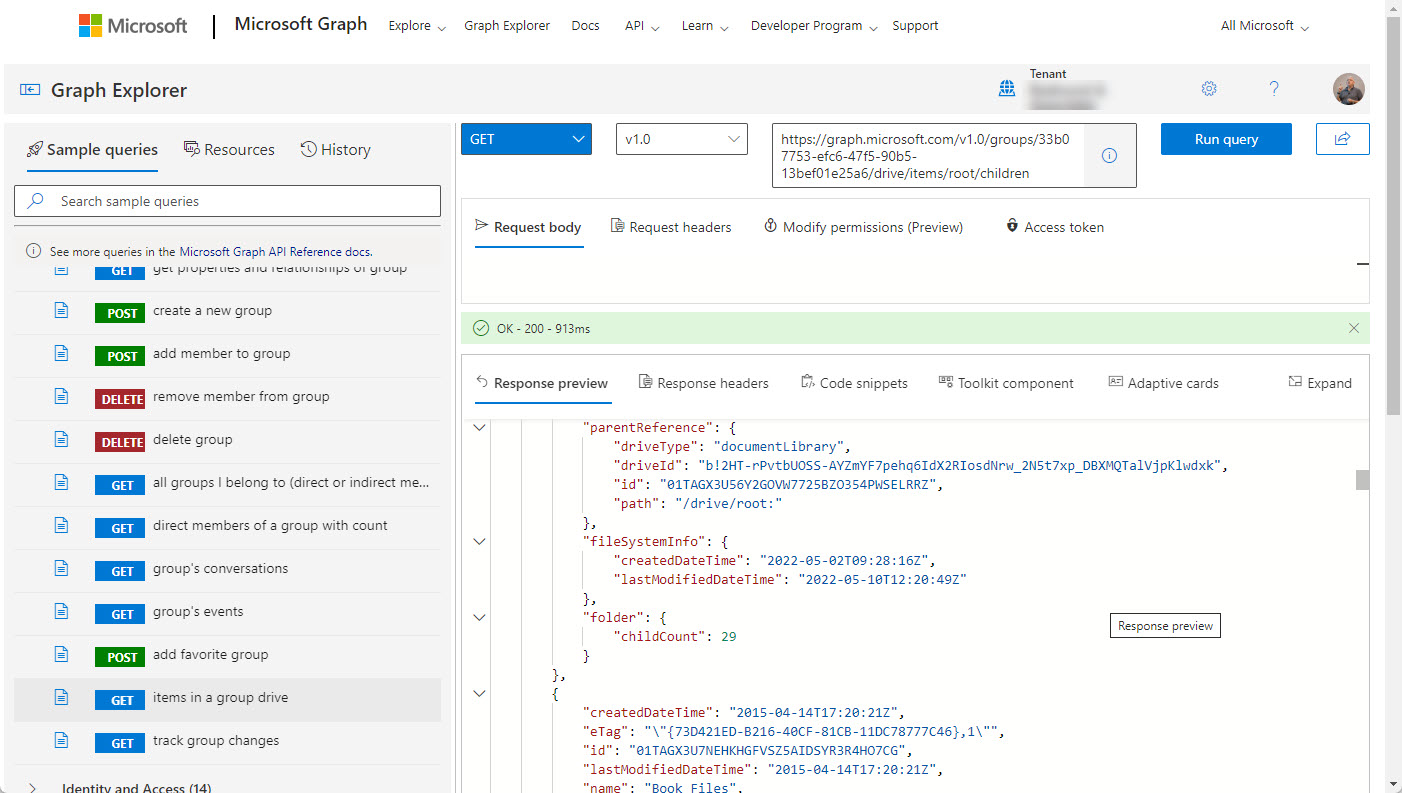
Task: Expand the API navigation menu
Action: (642, 26)
